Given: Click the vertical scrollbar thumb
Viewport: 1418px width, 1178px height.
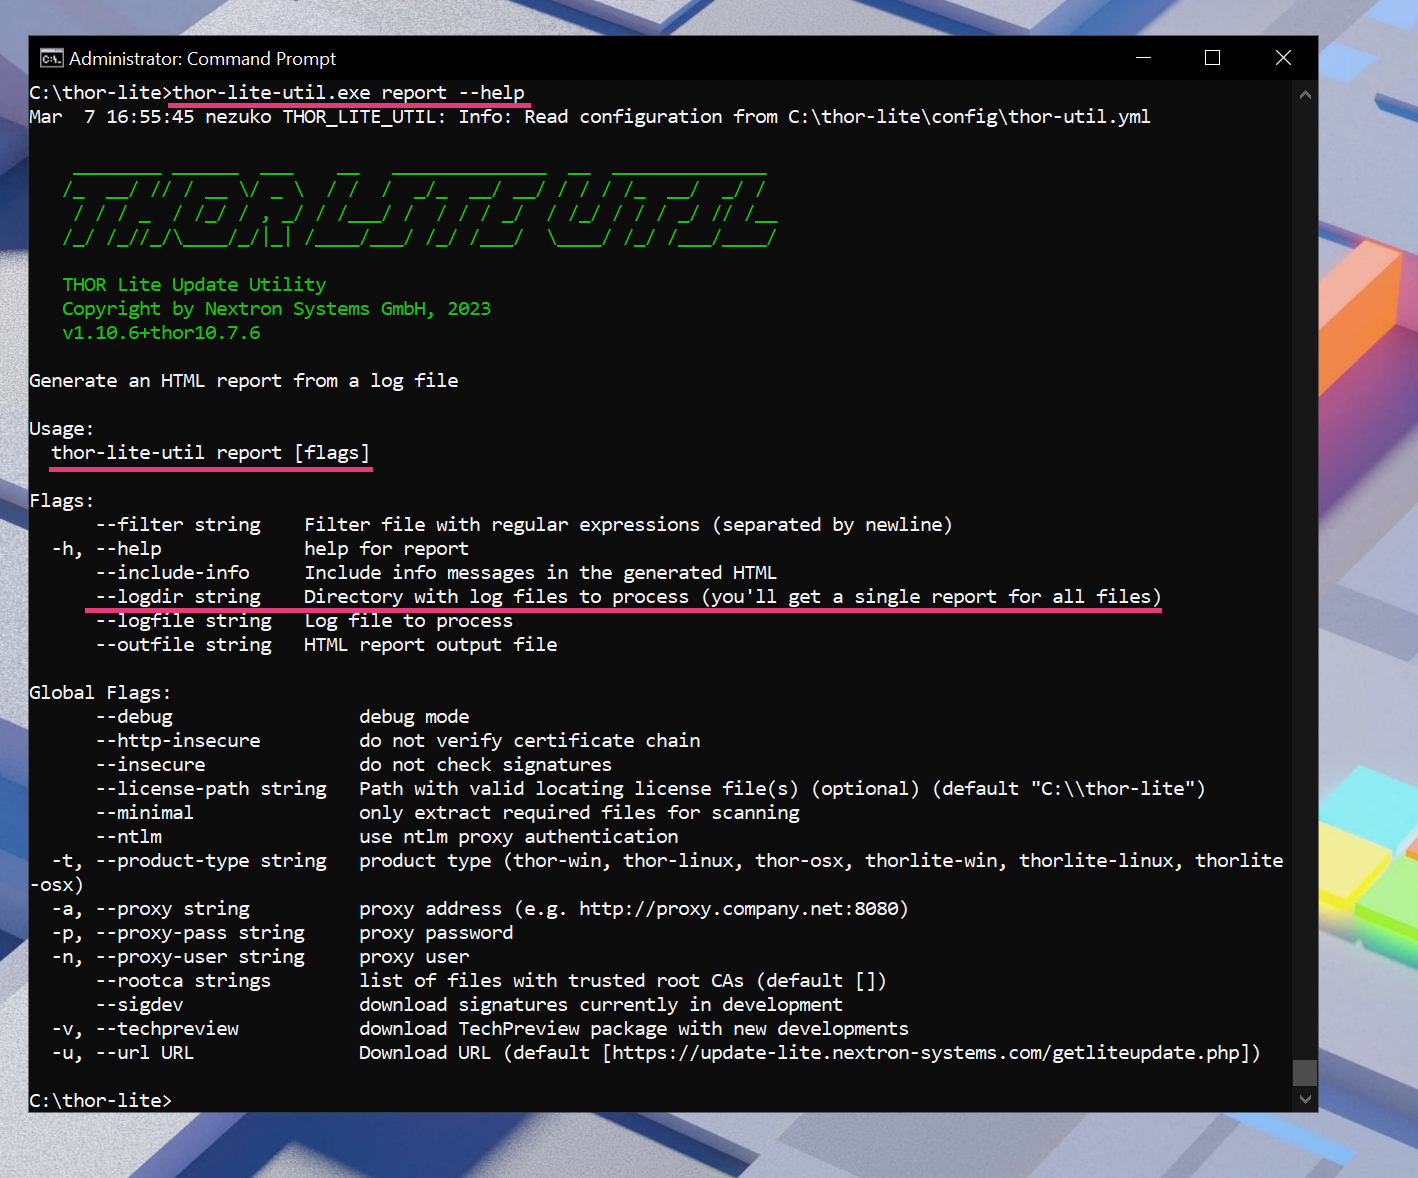Looking at the screenshot, I should [1304, 1072].
